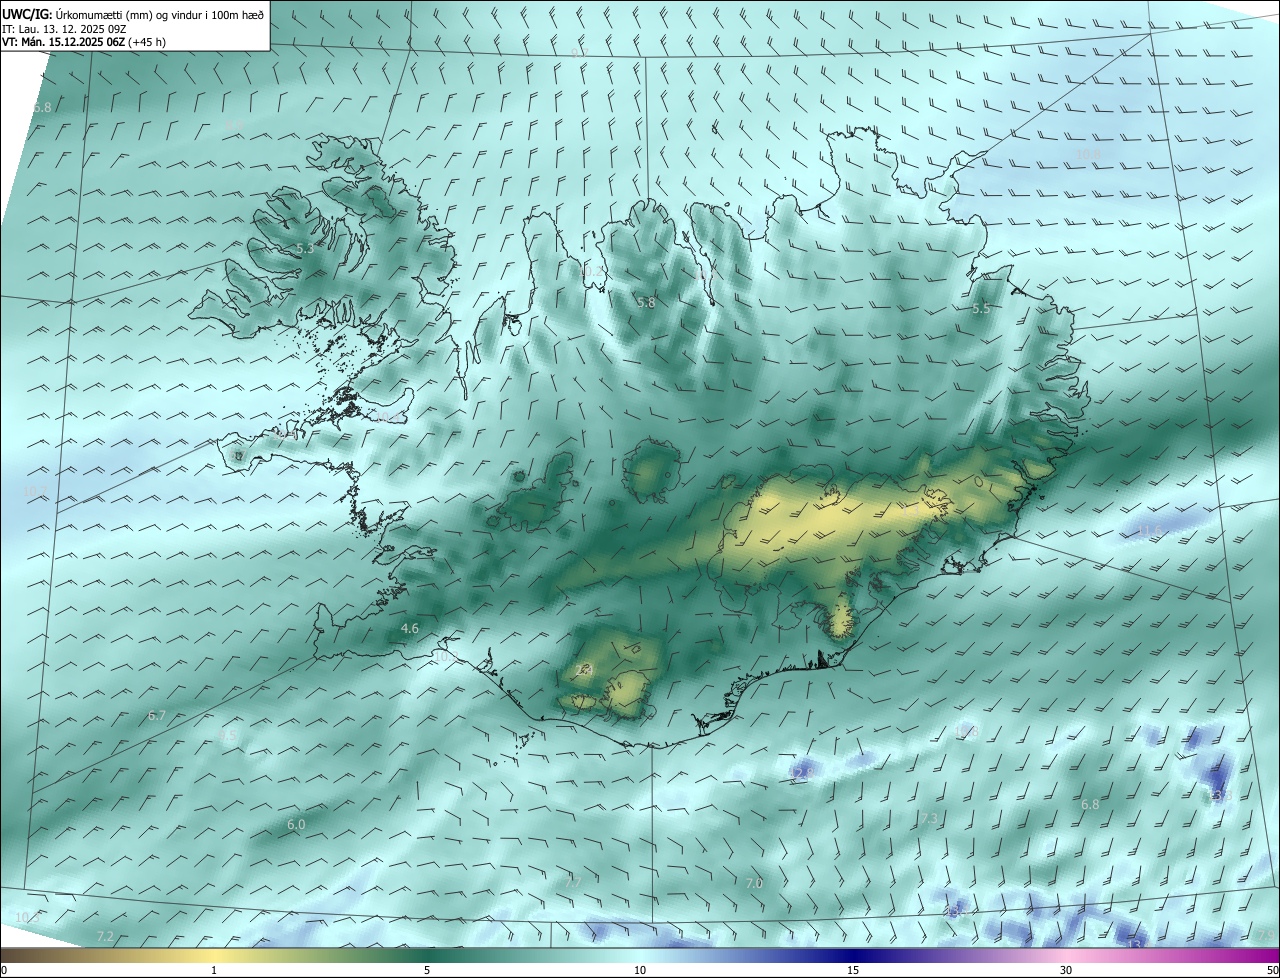Select the title "Úrkomumætti (mm) og vindur í 100m hæð"

click(x=159, y=14)
